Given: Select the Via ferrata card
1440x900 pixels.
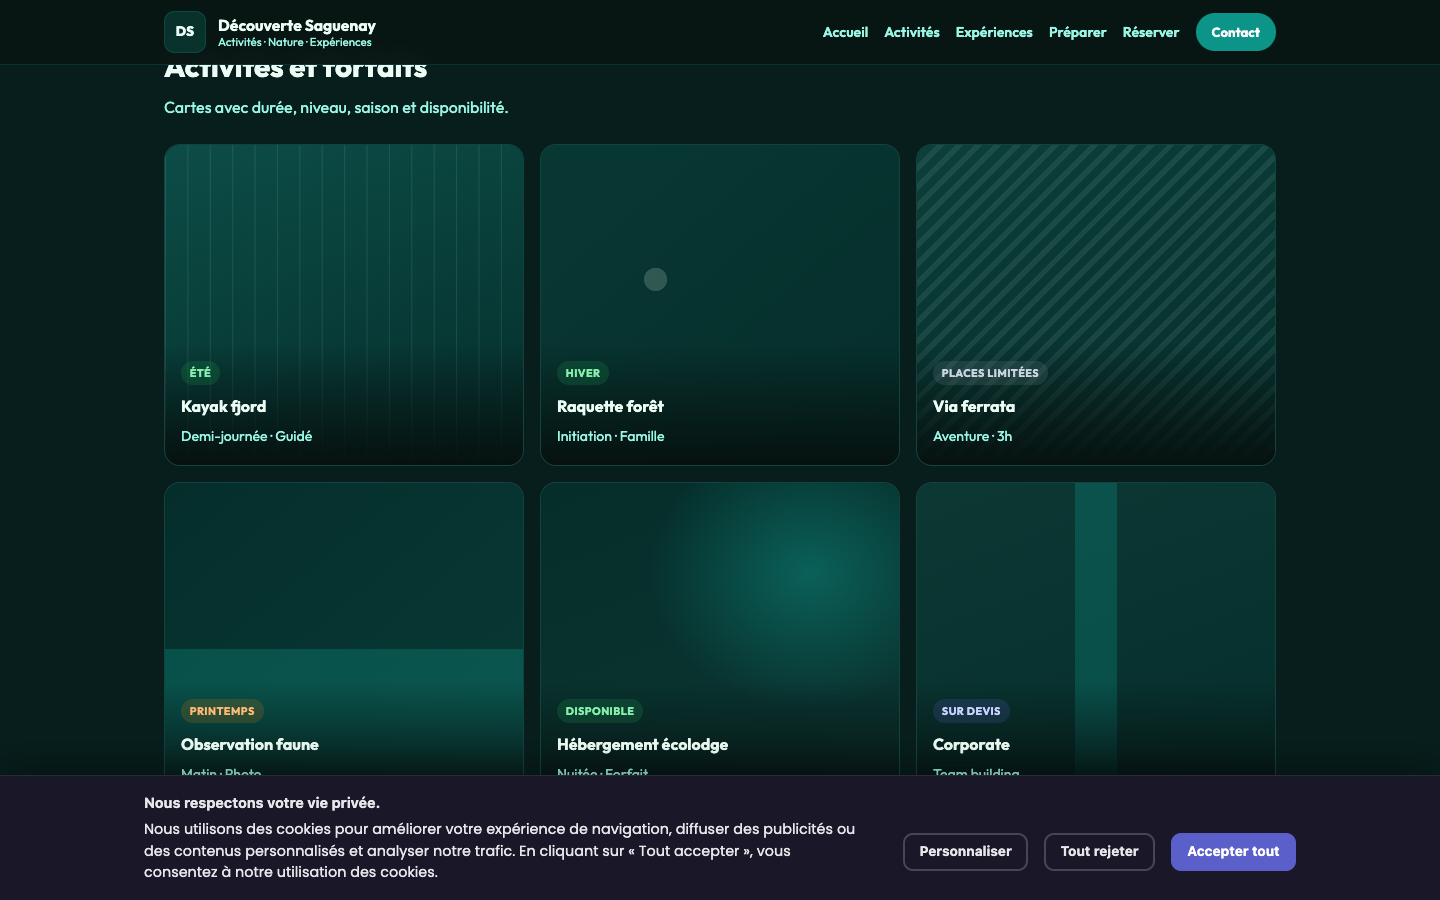Looking at the screenshot, I should coord(1096,305).
